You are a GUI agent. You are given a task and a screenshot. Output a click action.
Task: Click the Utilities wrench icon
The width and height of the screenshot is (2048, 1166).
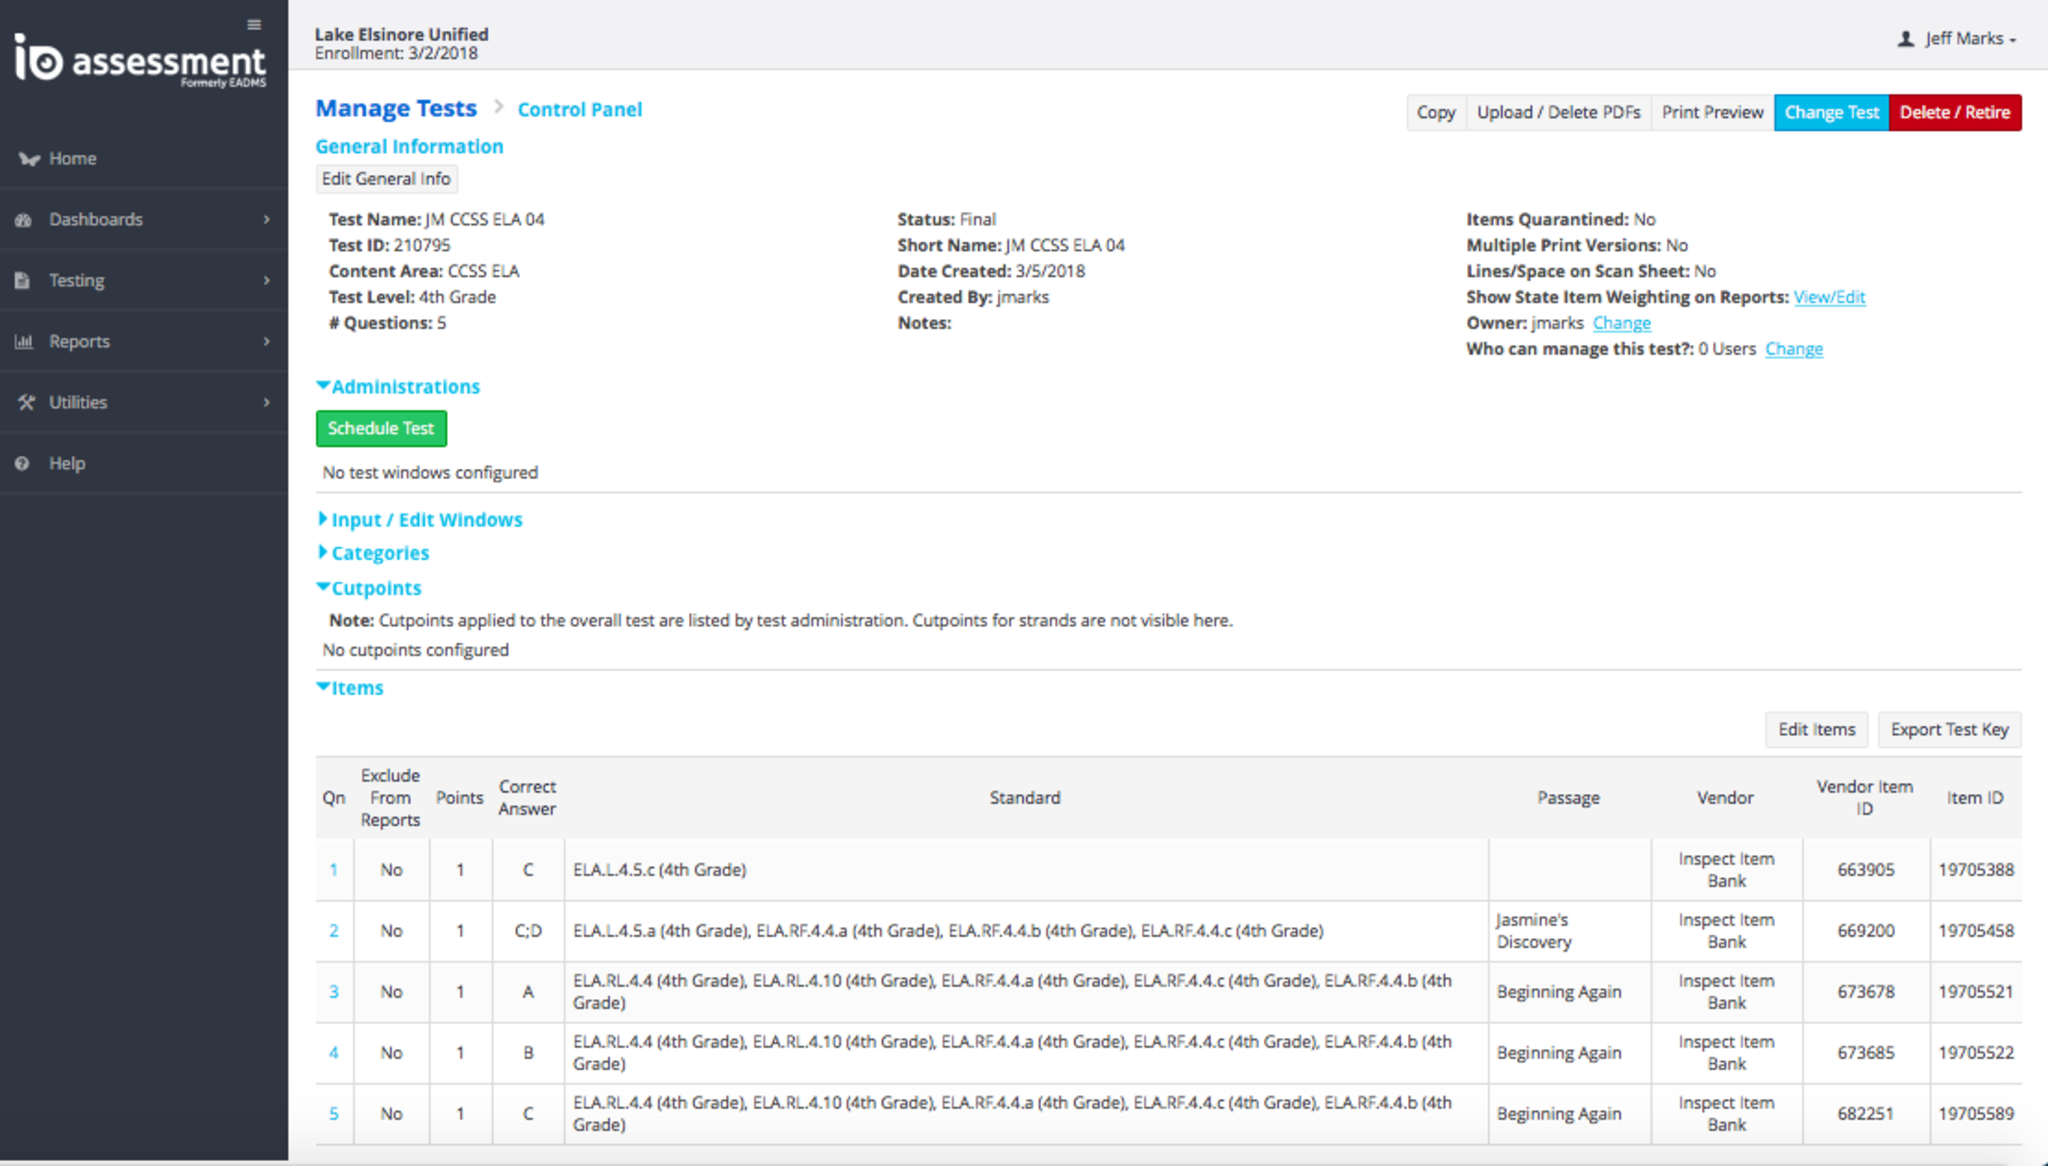point(26,402)
